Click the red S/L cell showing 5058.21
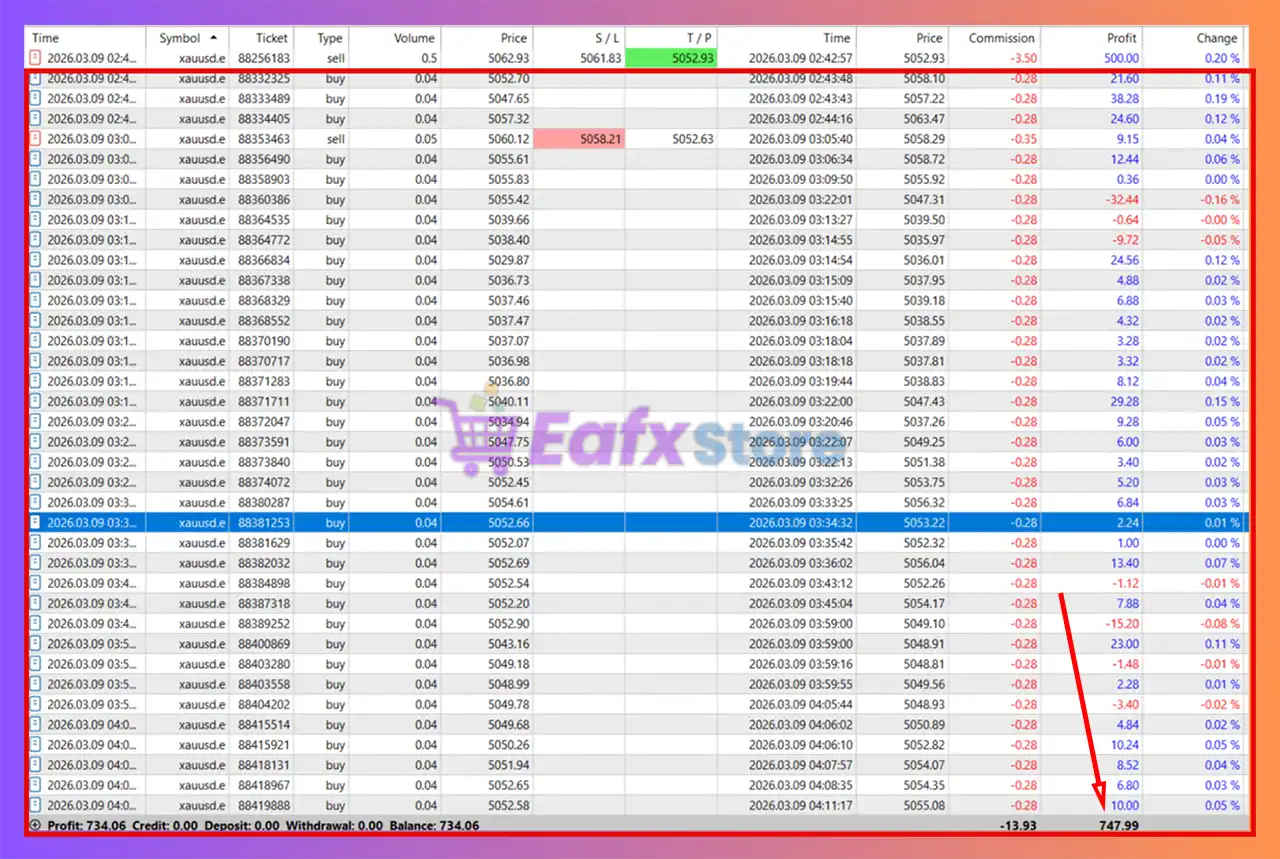 pos(579,139)
